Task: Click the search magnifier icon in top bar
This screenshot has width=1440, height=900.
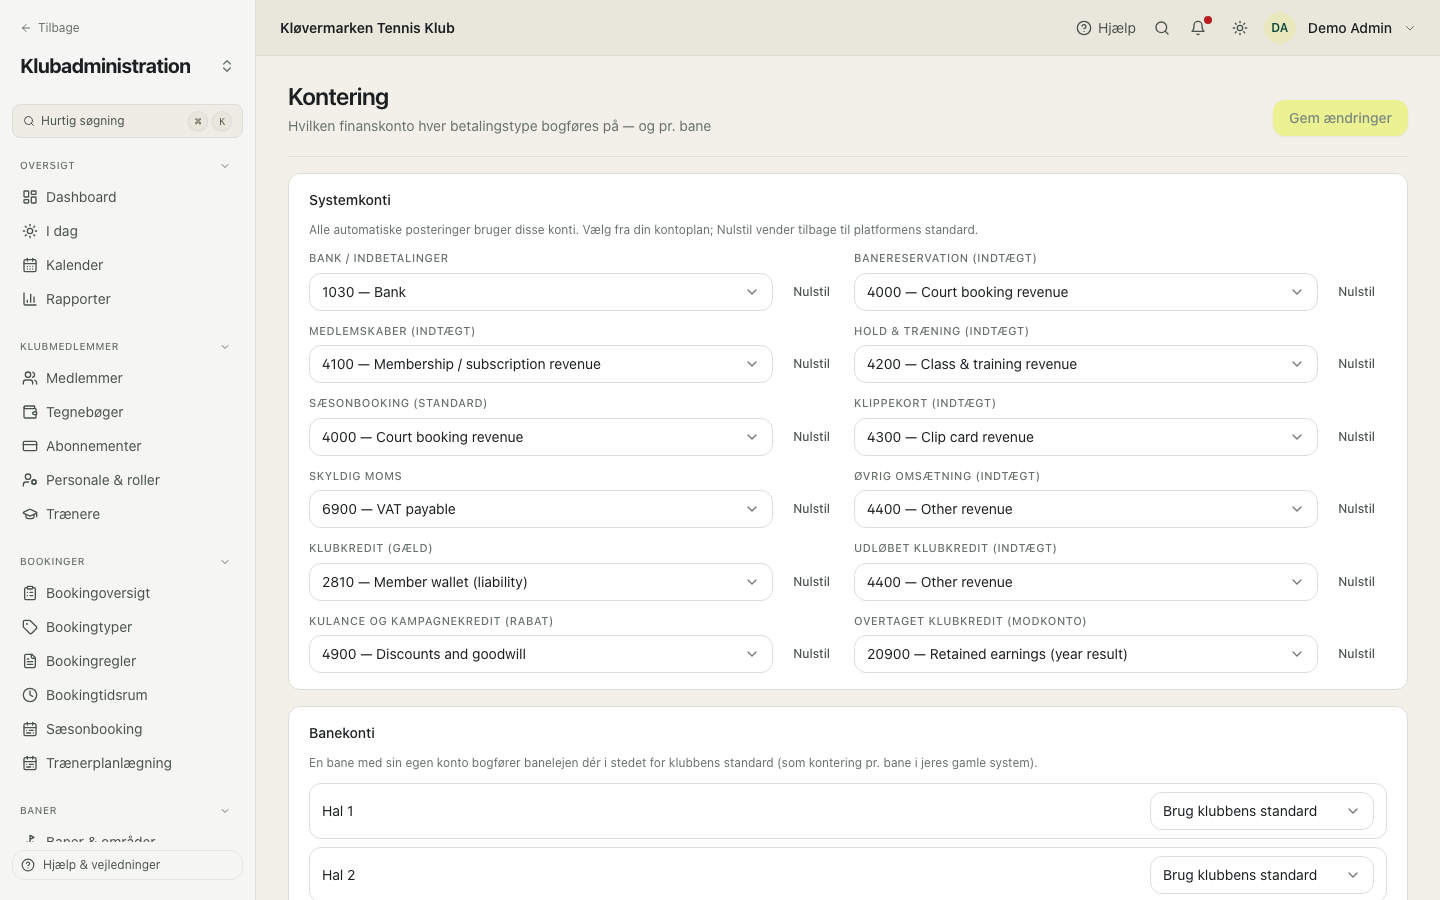Action: pos(1162,28)
